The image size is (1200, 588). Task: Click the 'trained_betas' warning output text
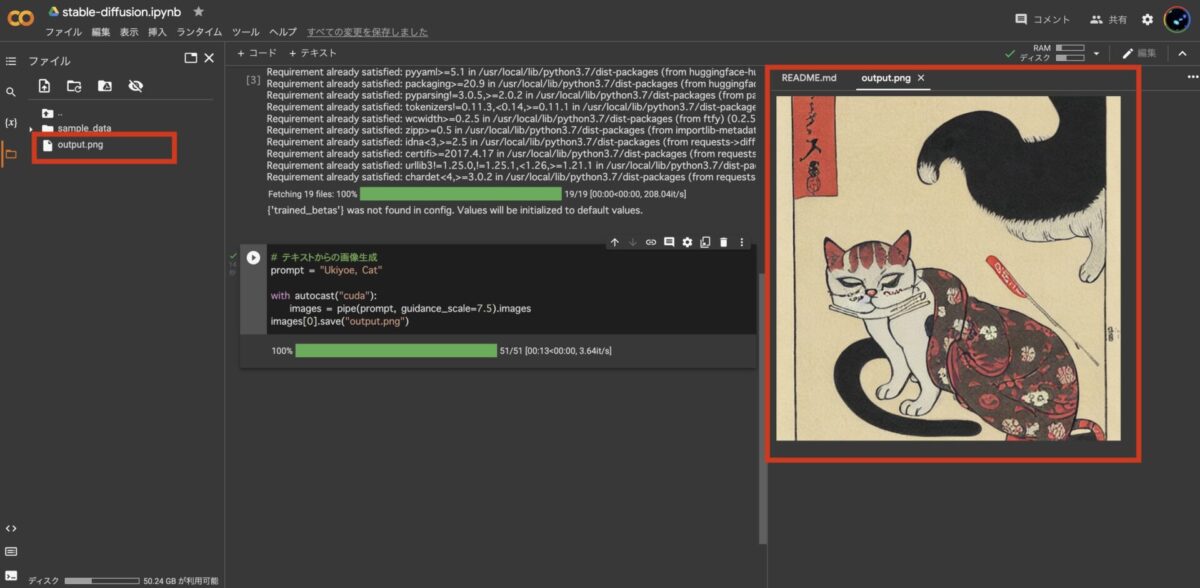tap(454, 210)
